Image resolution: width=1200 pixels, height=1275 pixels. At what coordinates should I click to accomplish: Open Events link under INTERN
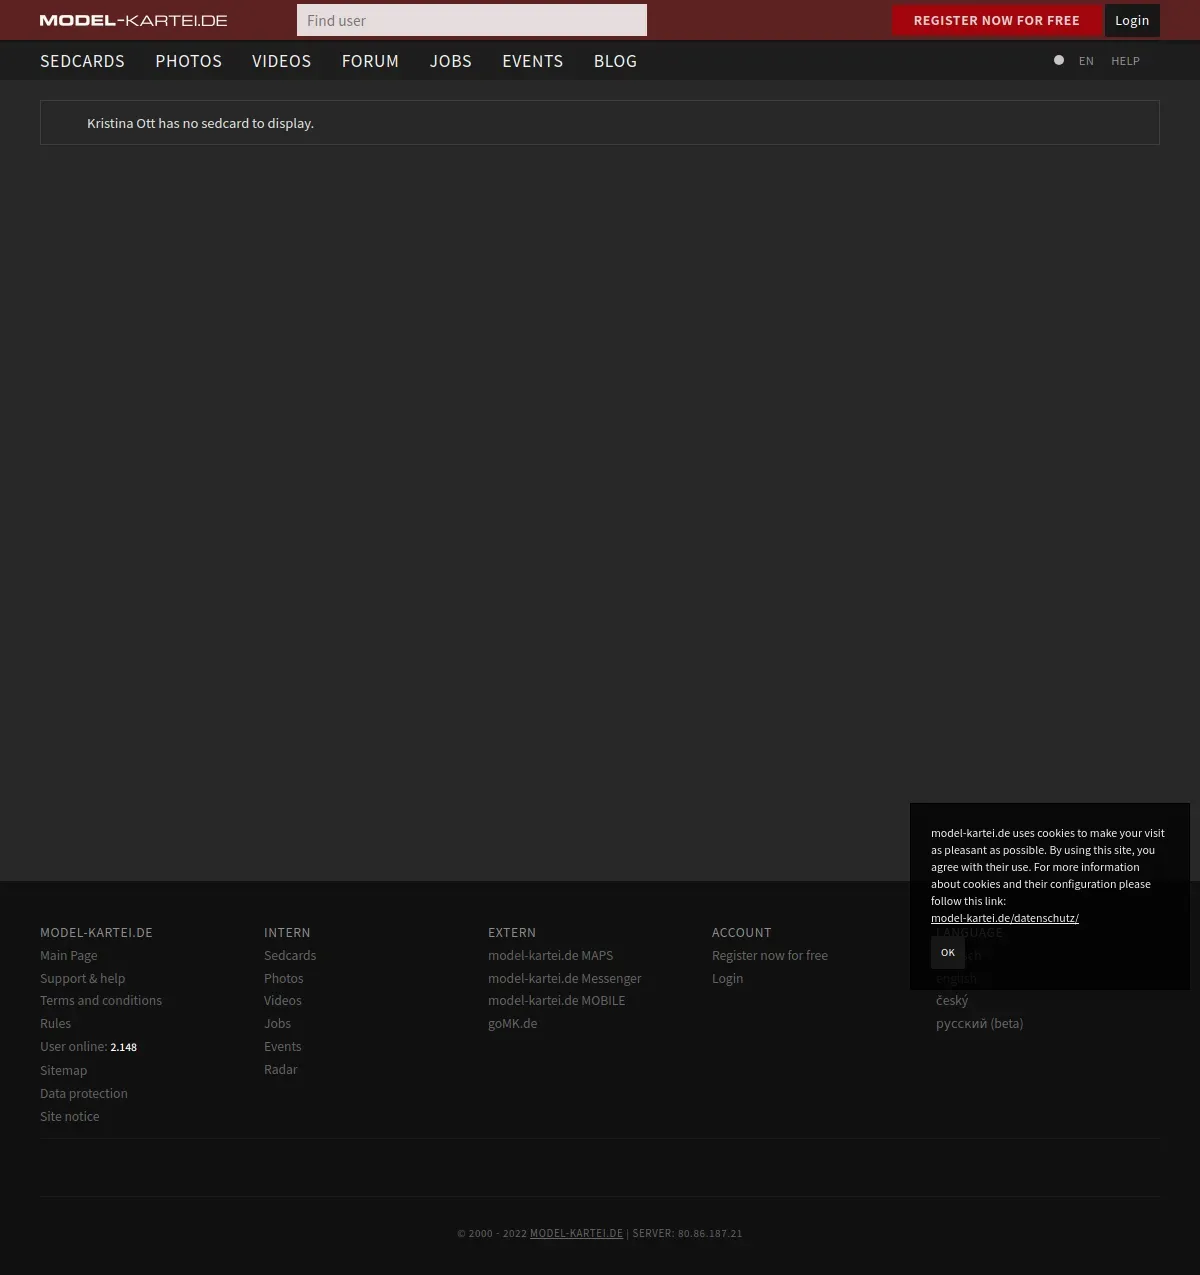pos(283,1046)
